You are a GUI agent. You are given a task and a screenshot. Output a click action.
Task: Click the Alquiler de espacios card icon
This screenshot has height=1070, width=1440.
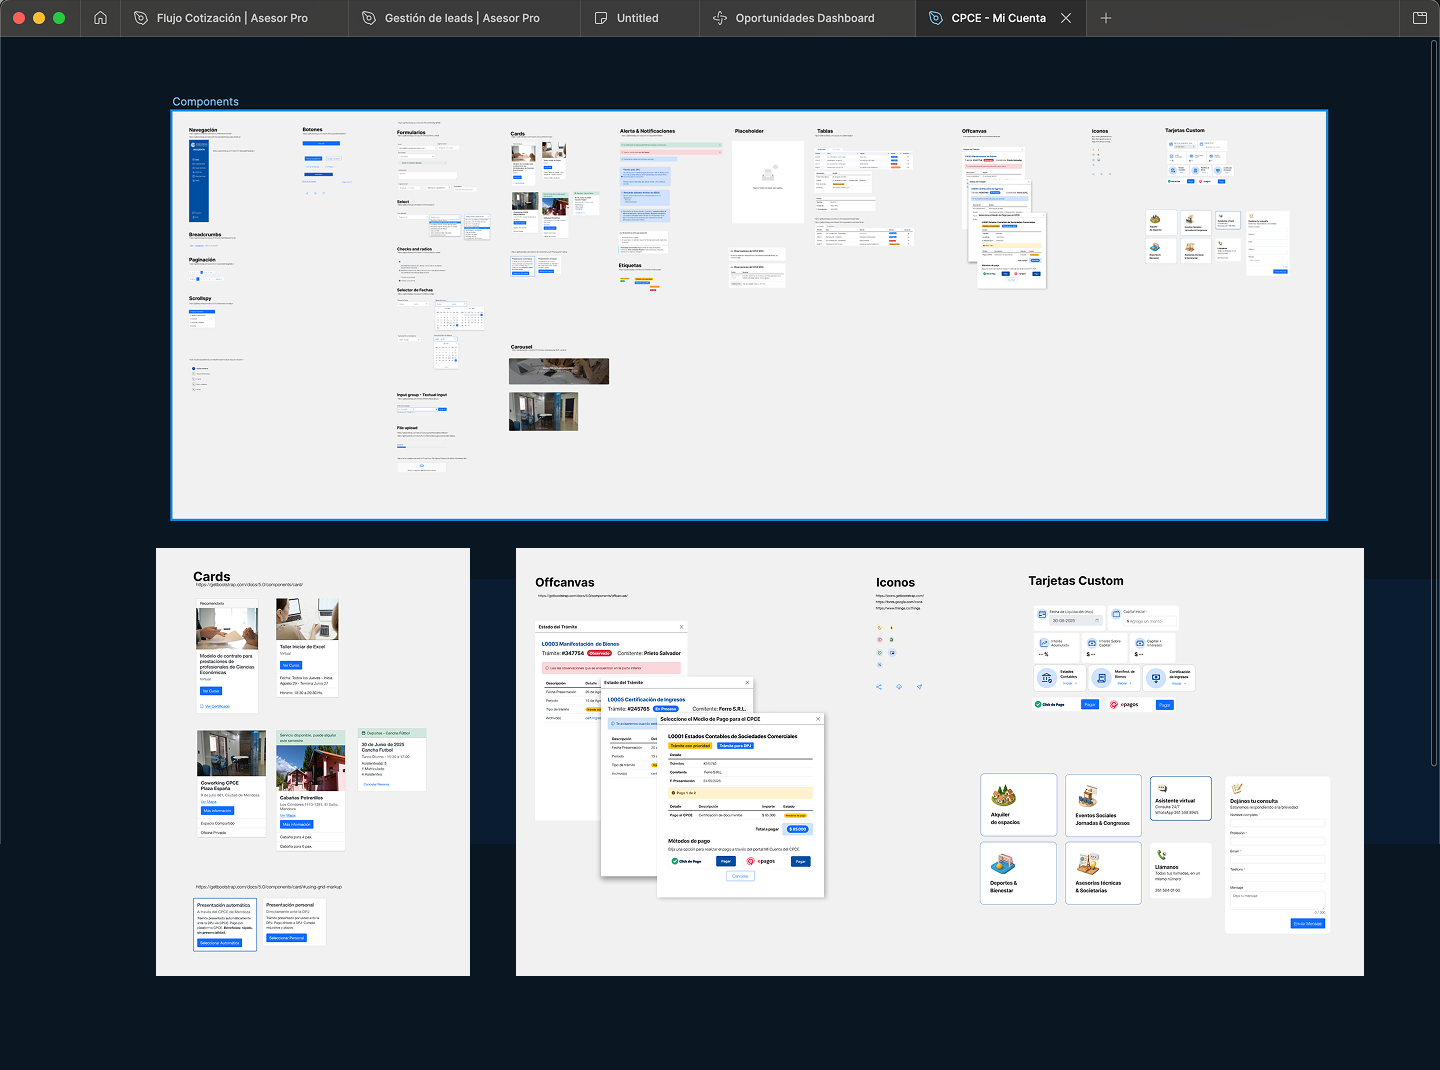(x=1003, y=796)
